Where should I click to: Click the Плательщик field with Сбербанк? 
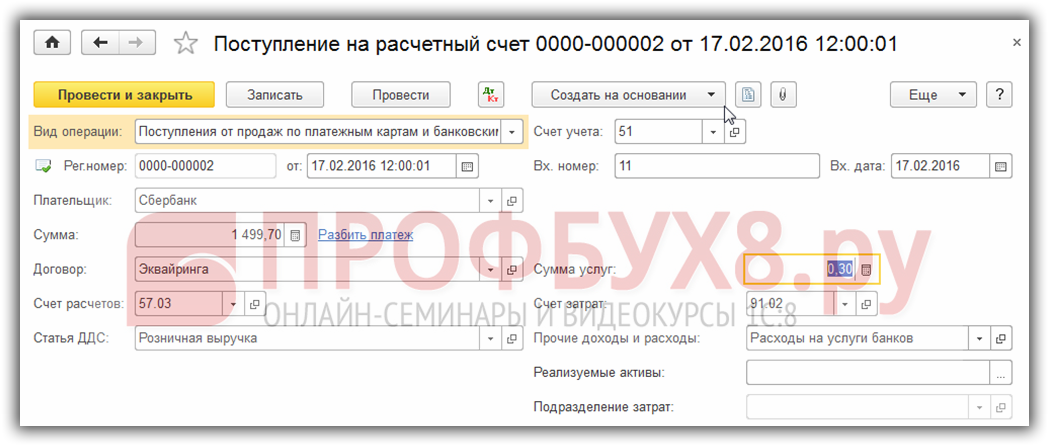tap(308, 201)
